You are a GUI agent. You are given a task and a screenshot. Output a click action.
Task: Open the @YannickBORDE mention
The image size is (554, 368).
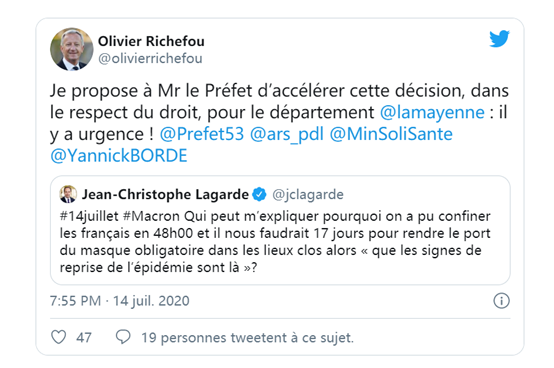point(119,156)
